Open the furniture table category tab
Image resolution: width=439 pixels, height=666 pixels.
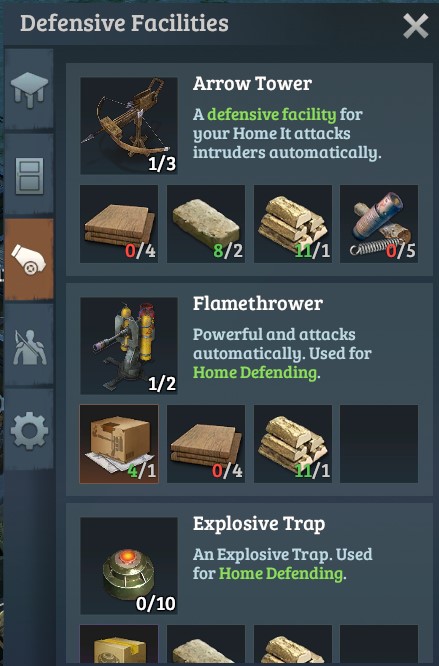29,90
